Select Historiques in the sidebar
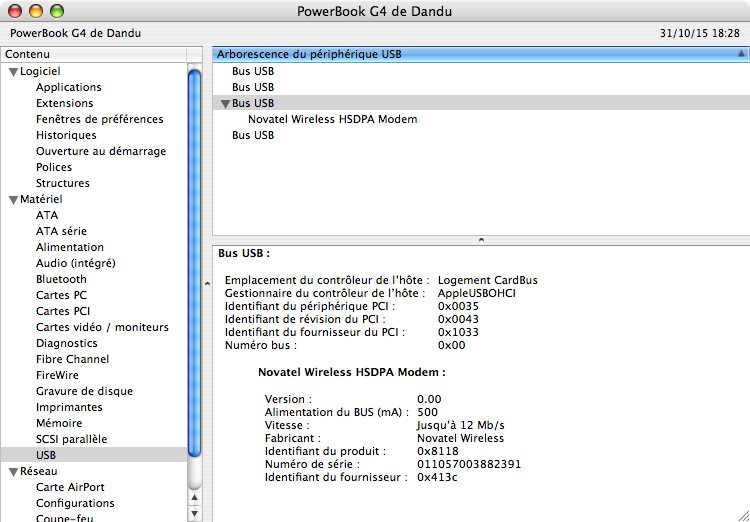750x522 pixels. (x=66, y=135)
